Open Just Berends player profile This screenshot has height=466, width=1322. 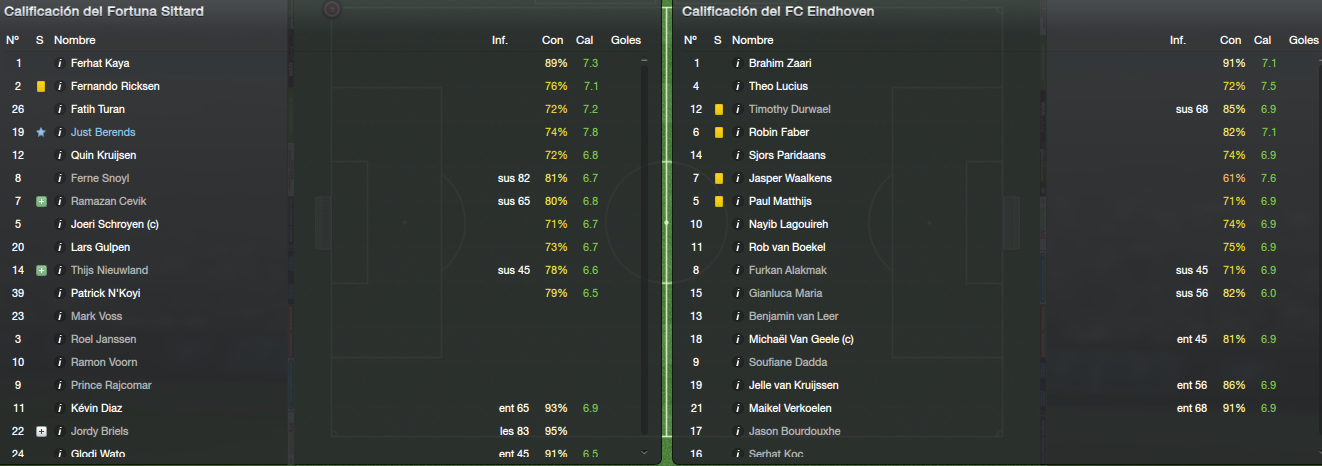[x=103, y=132]
